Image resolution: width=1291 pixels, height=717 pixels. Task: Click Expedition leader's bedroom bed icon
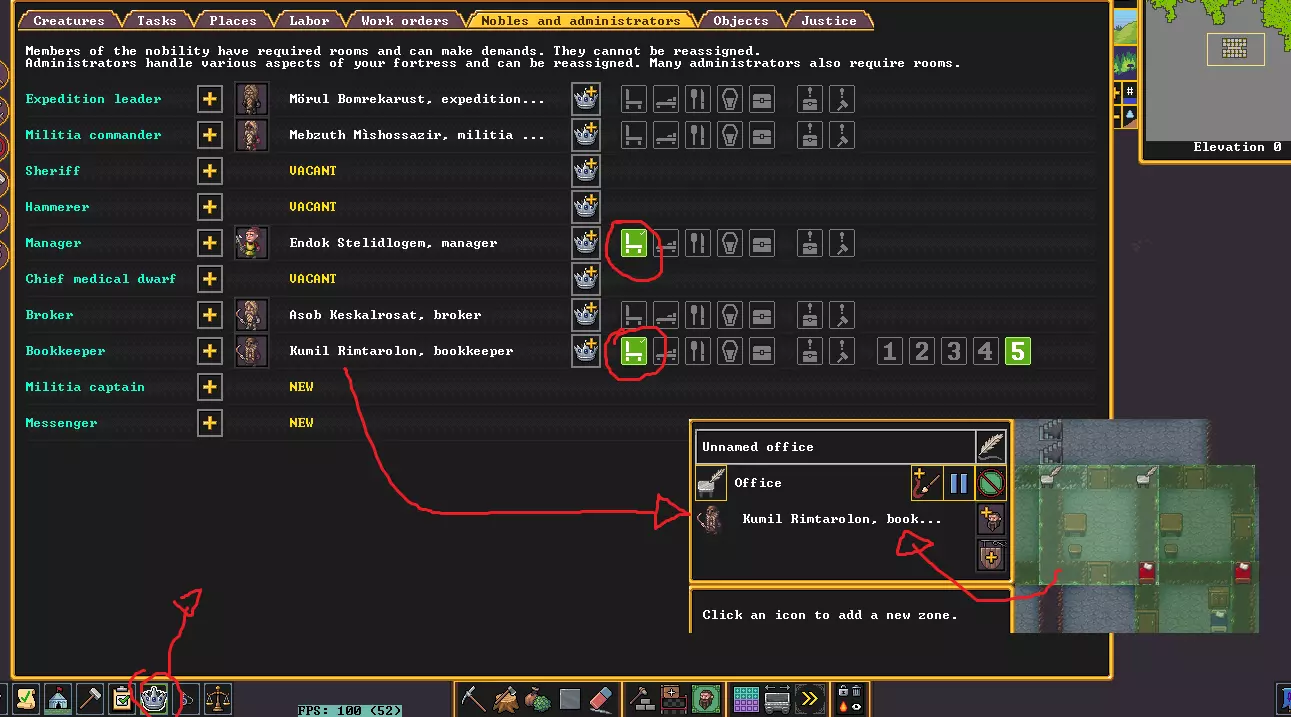(666, 99)
